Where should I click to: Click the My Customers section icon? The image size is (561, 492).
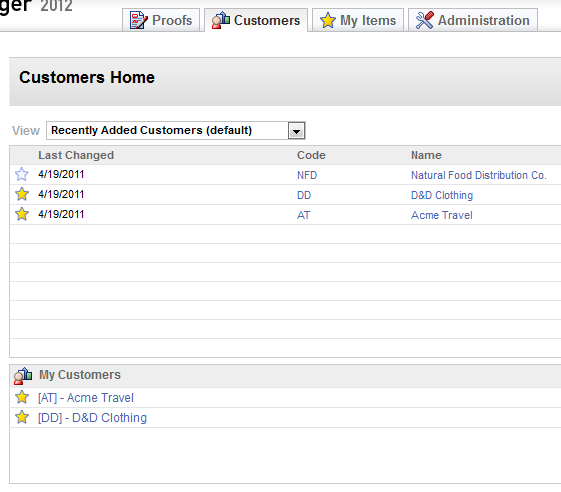click(23, 375)
